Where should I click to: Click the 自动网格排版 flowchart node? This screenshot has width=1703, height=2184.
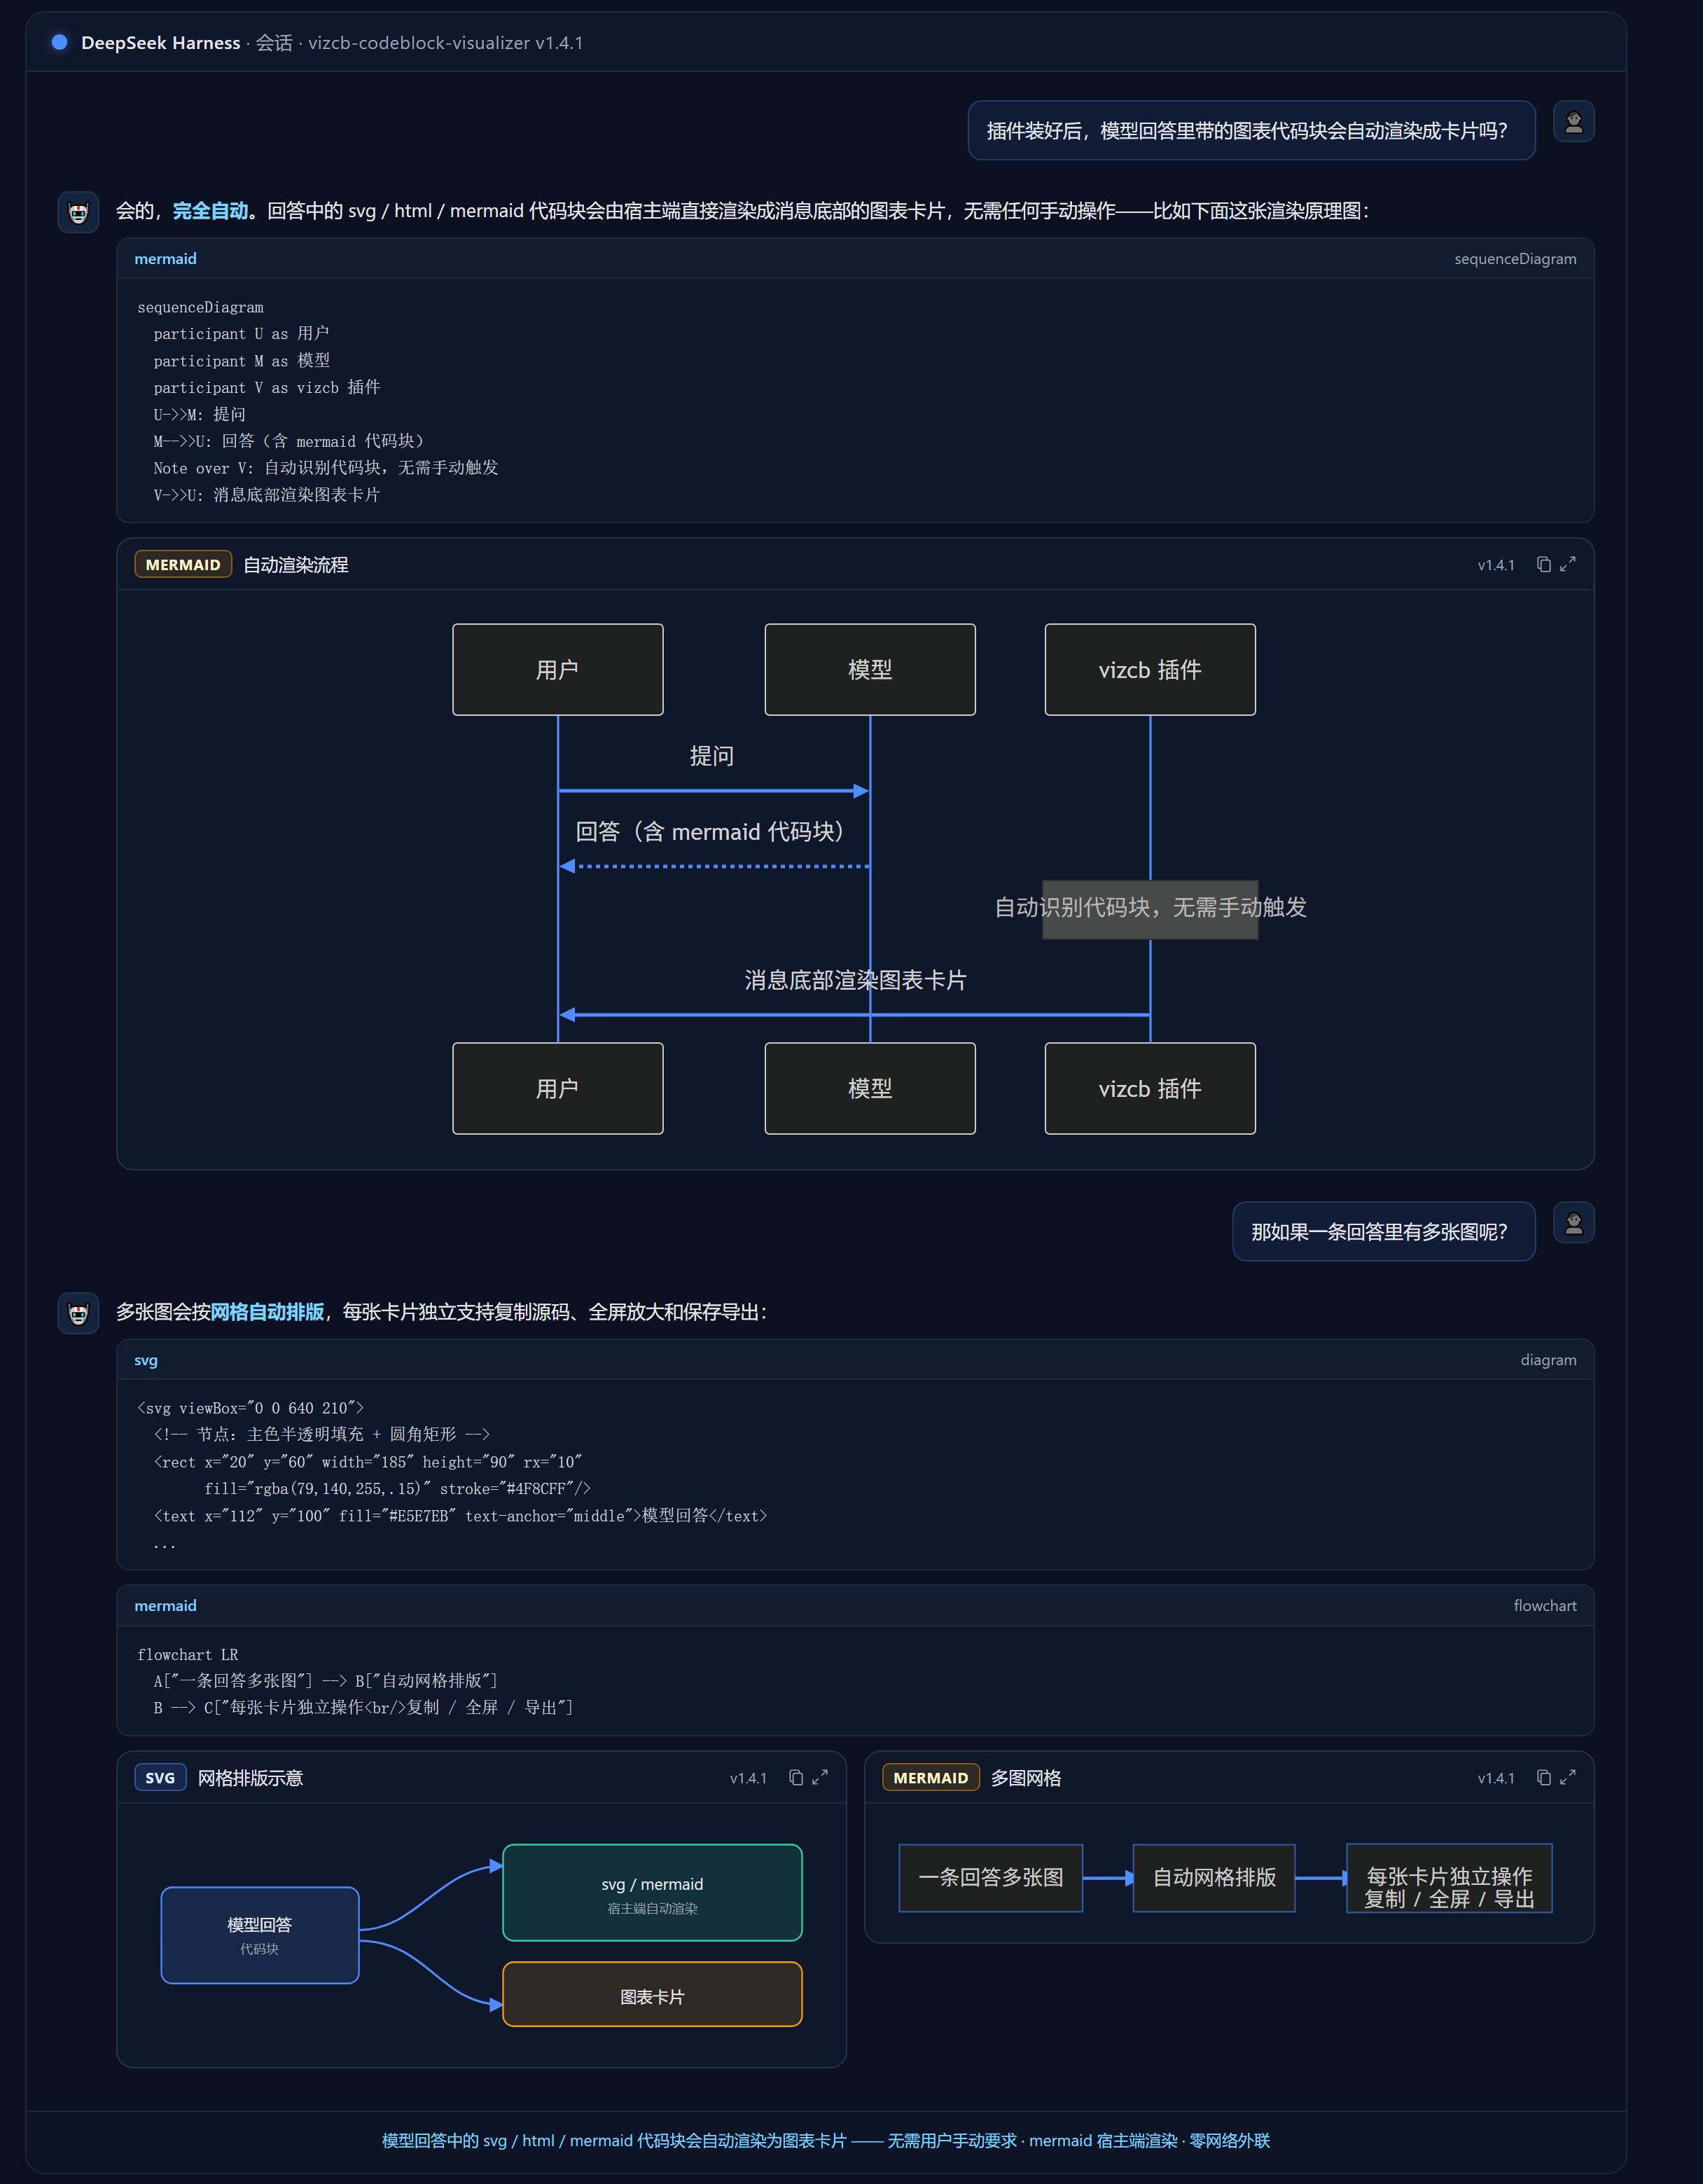coord(1214,1877)
